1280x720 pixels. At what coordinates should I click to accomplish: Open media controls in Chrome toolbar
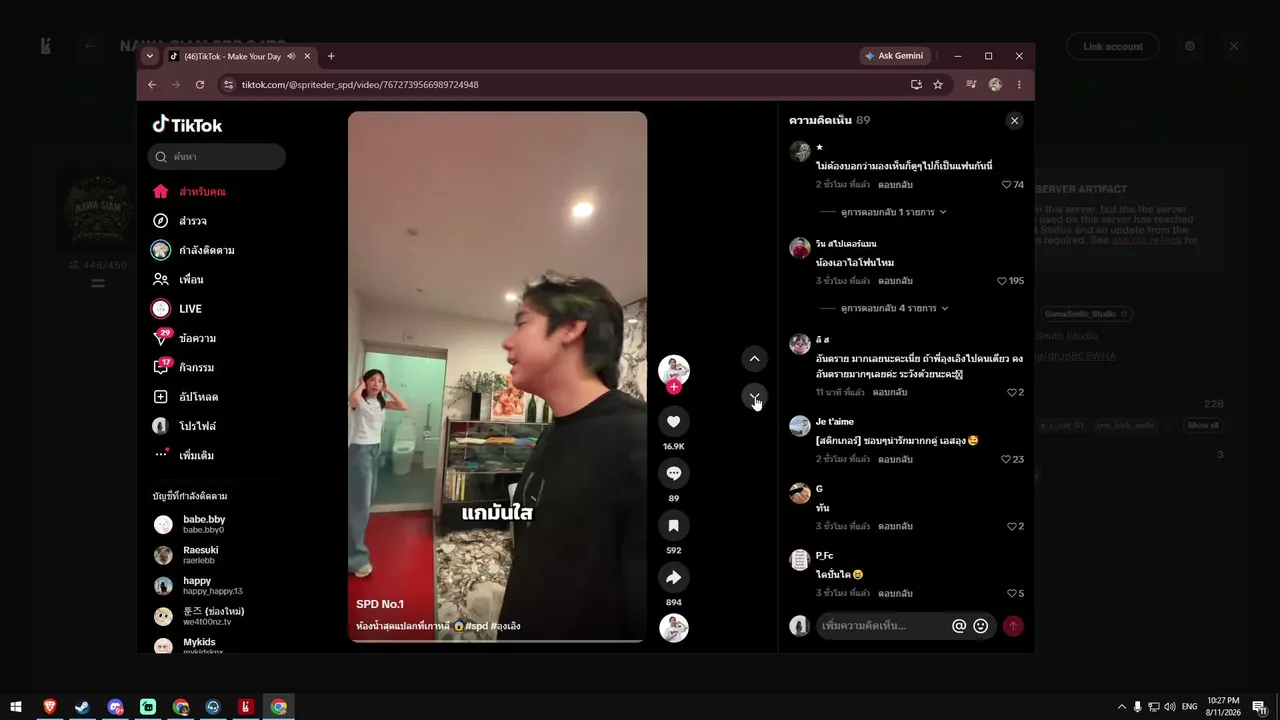pyautogui.click(x=971, y=85)
